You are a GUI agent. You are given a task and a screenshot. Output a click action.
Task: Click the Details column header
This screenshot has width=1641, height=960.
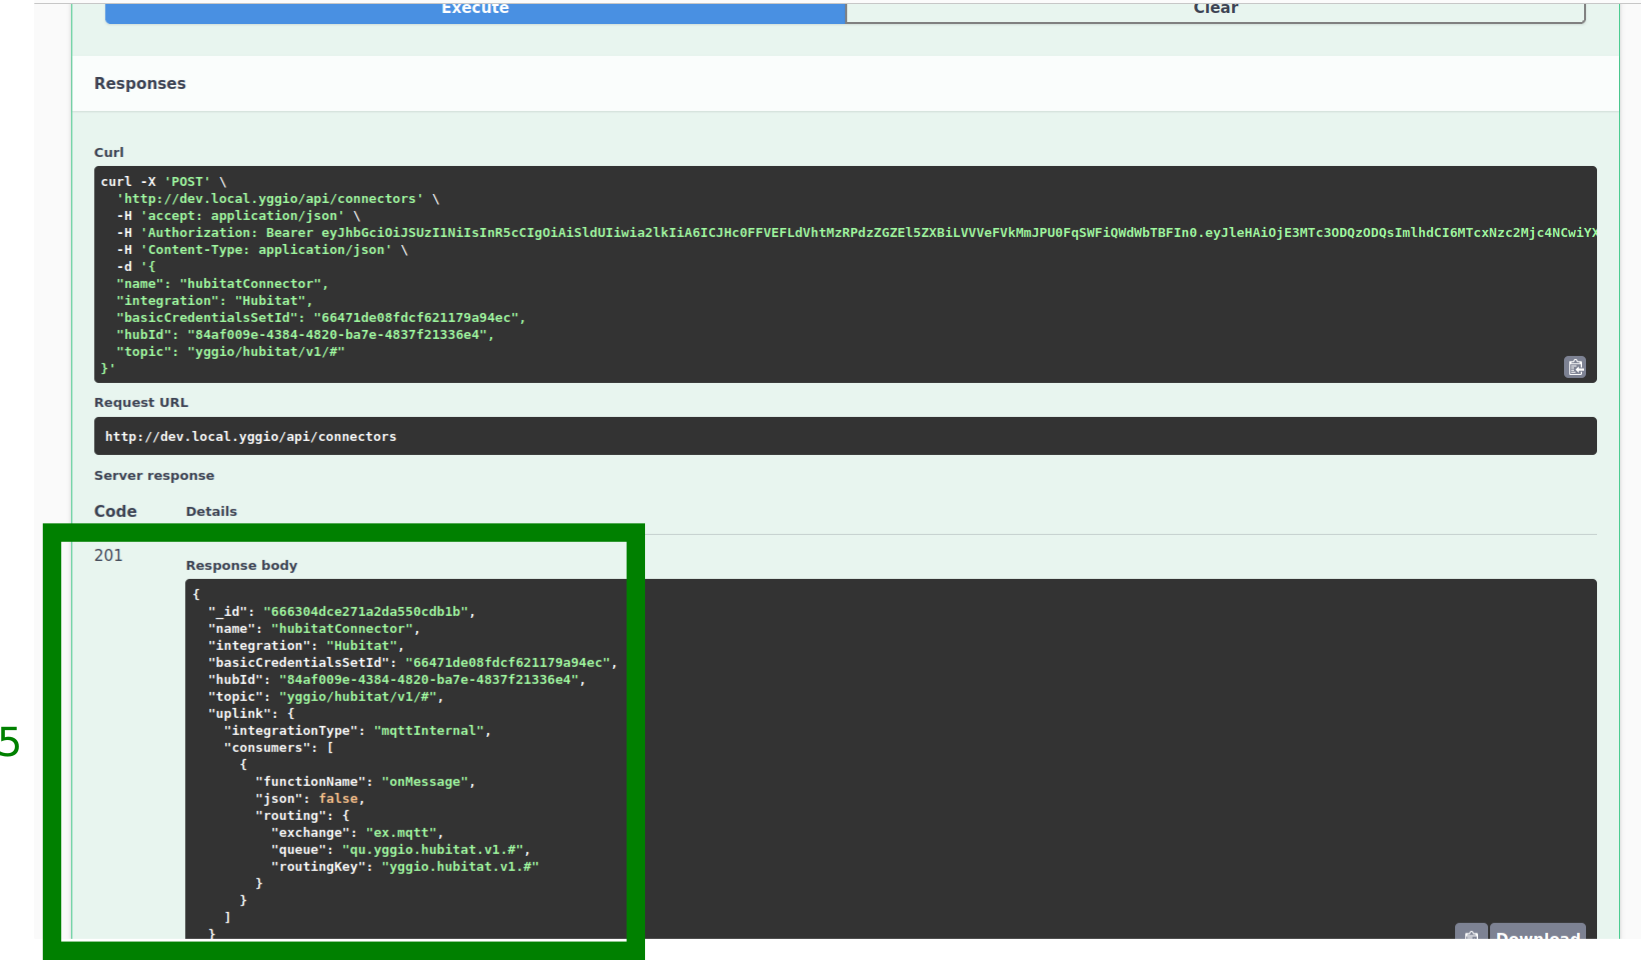211,511
